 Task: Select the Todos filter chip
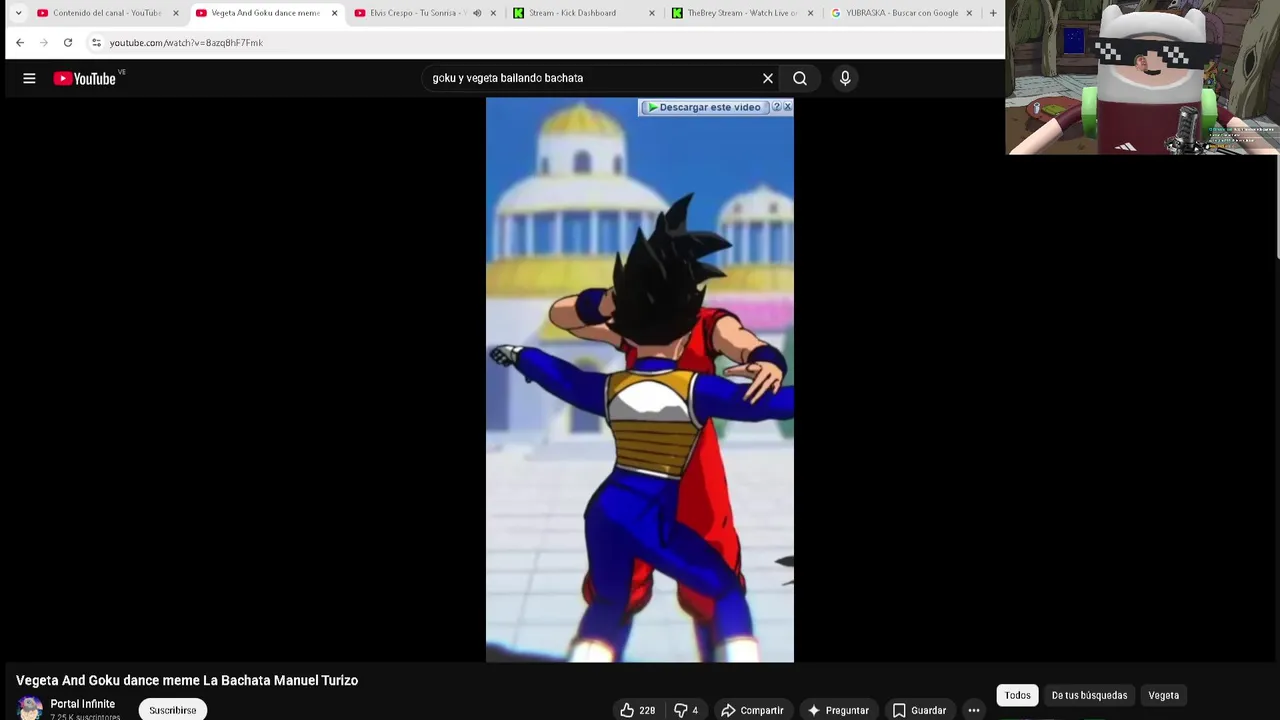tap(1018, 695)
